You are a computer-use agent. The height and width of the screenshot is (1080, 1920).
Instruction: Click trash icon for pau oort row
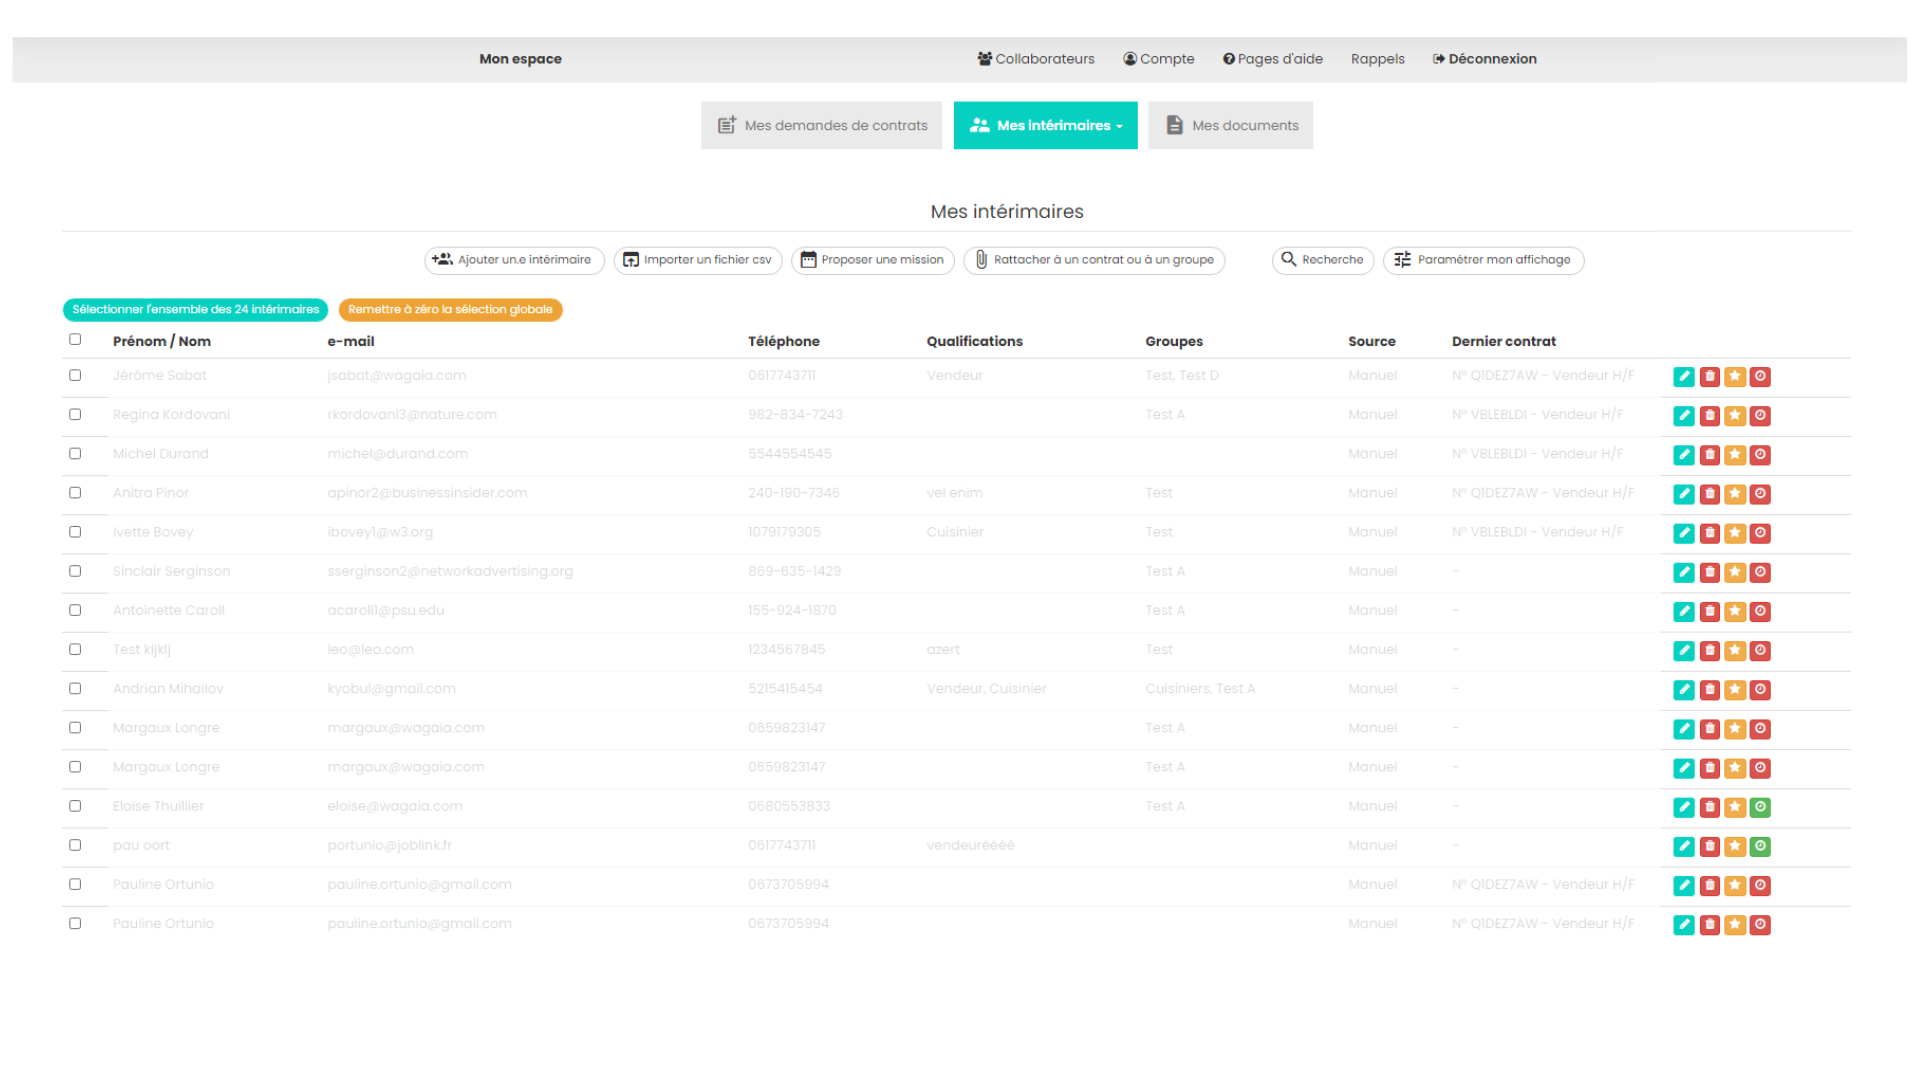[x=1710, y=847]
